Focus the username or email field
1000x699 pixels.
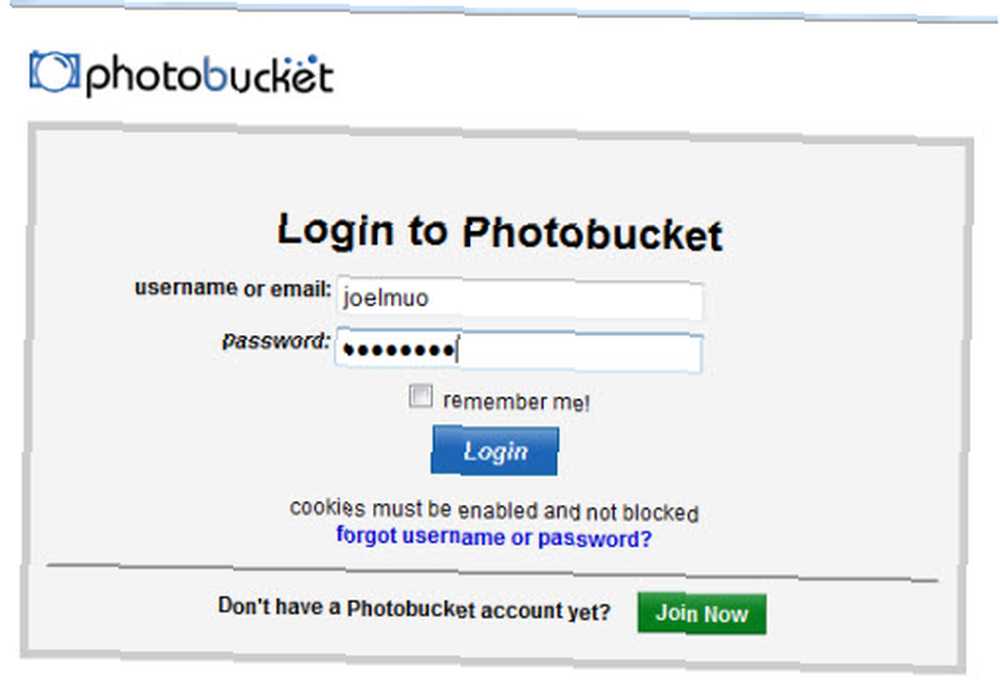[x=520, y=298]
